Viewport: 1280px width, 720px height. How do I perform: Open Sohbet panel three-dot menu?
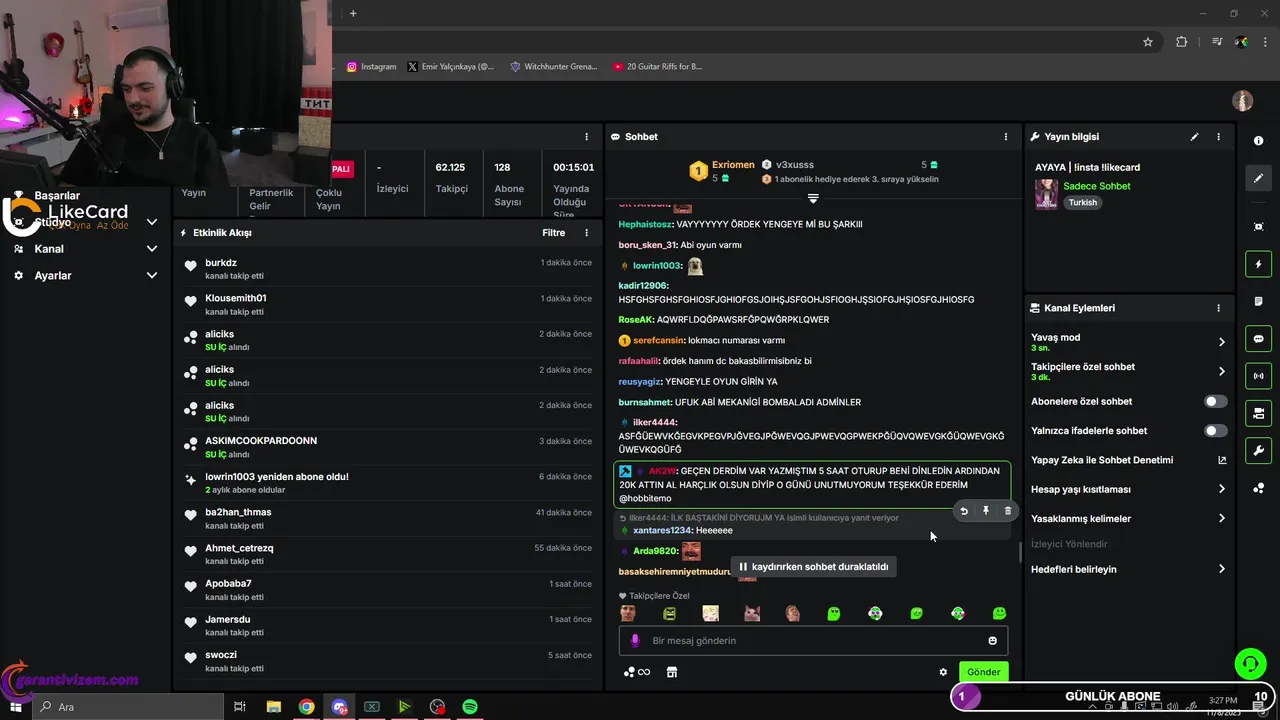[1006, 137]
